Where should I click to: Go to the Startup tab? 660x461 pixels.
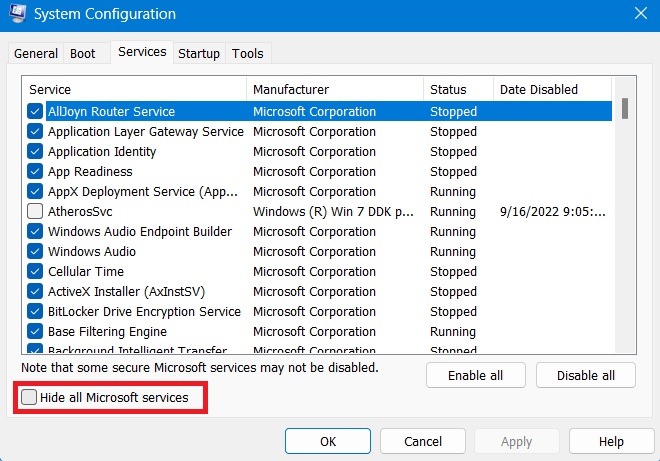[x=199, y=53]
